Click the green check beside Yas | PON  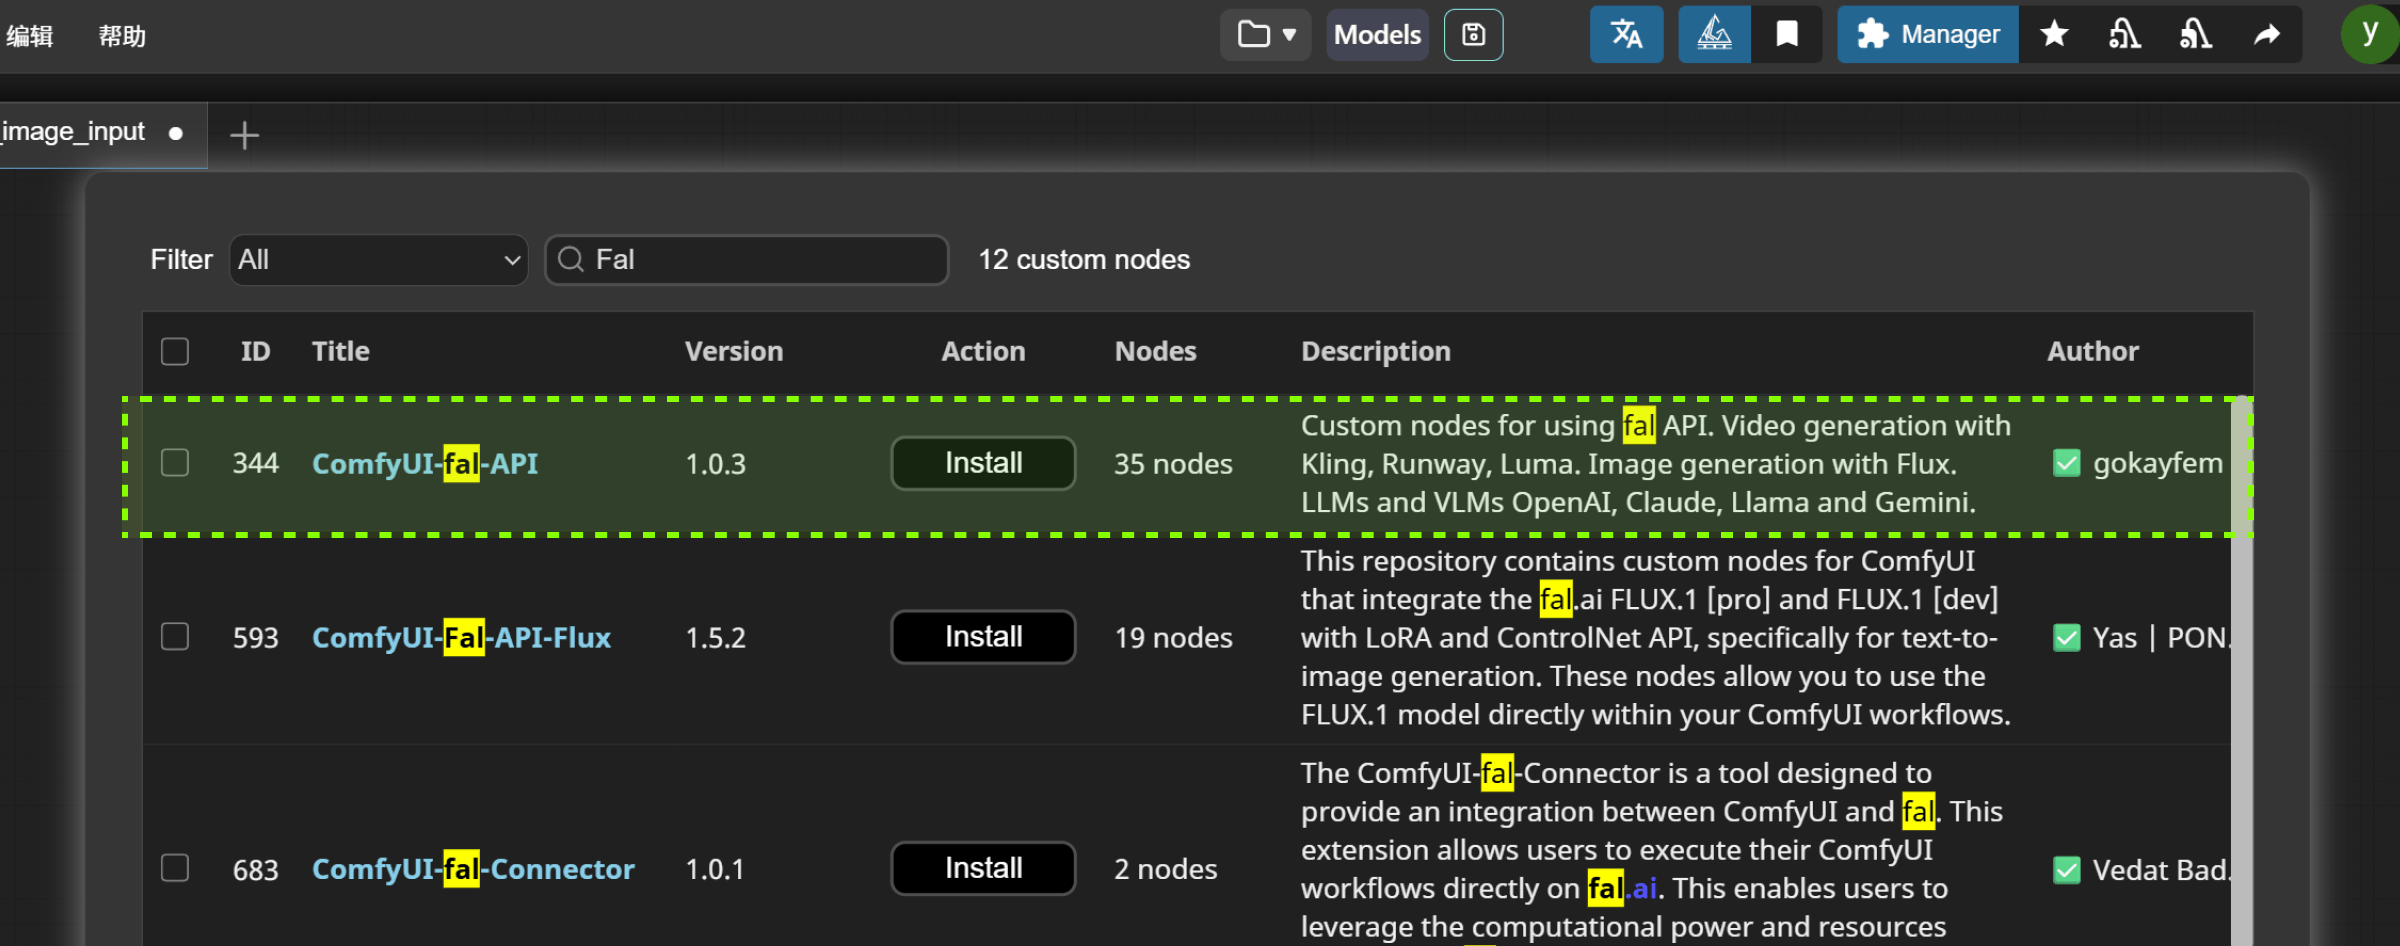(x=2066, y=637)
